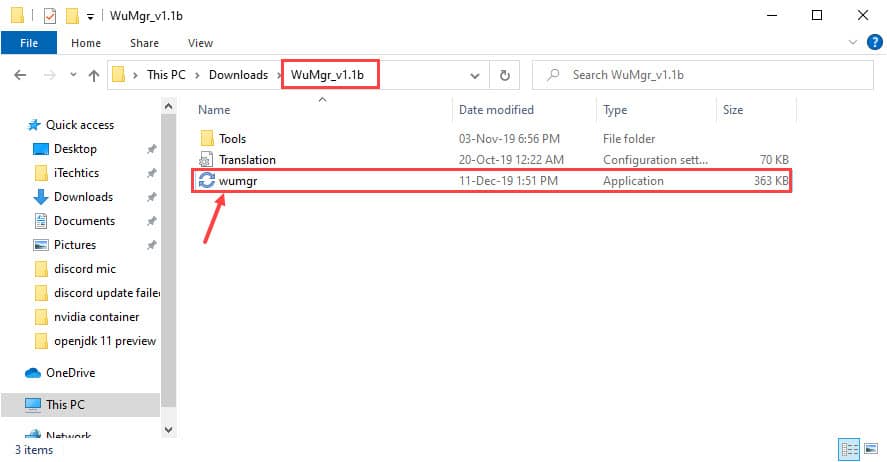Open openjdk 11 preview folder
887x462 pixels.
tap(105, 341)
